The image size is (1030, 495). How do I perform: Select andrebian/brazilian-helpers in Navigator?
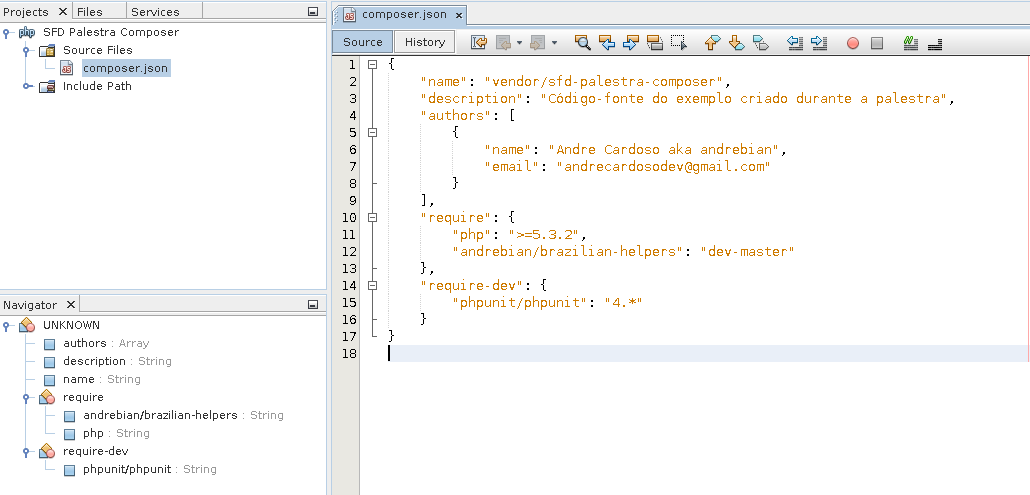coord(183,416)
